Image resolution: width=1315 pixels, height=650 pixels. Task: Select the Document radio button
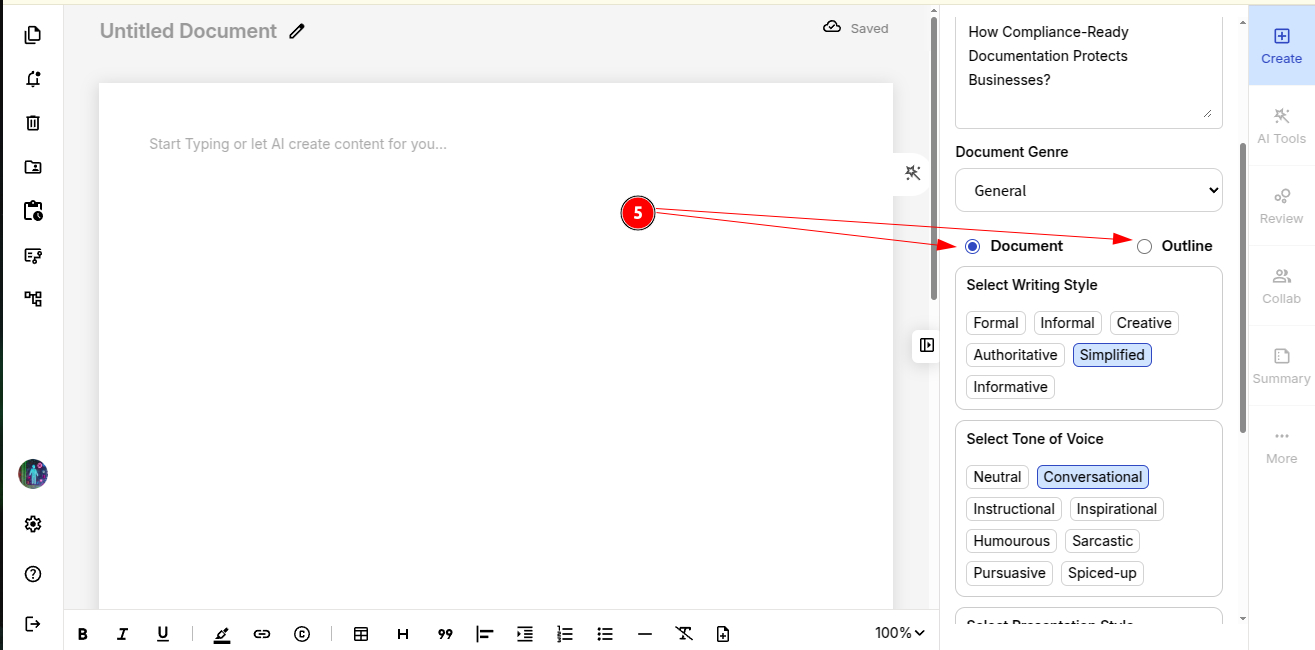[973, 246]
